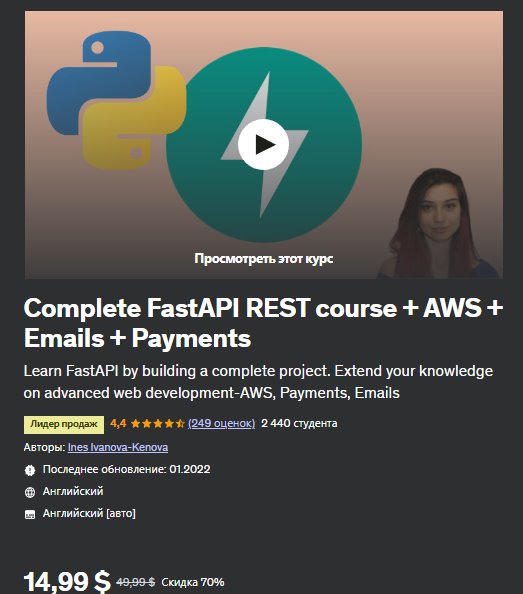Click the star rating icons

click(x=157, y=424)
